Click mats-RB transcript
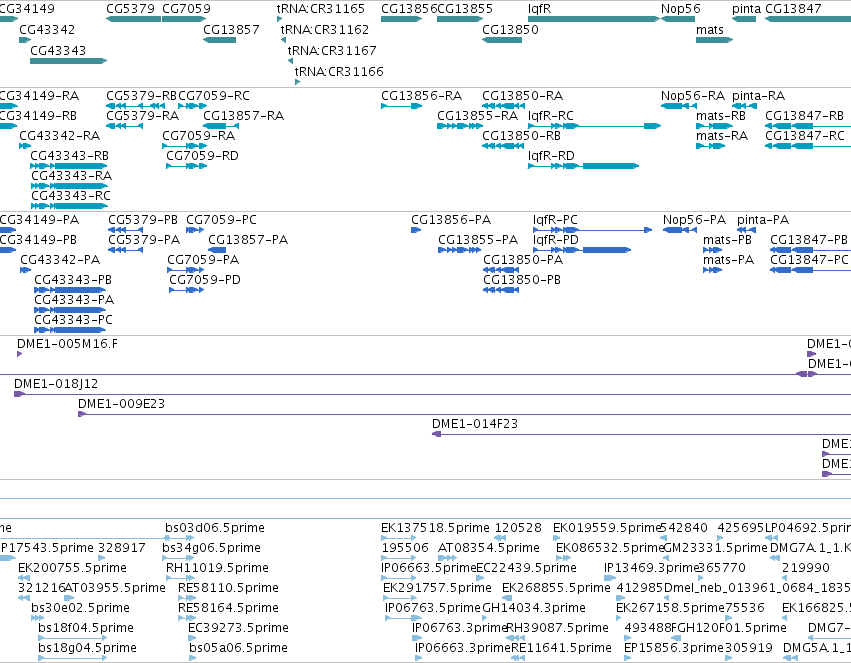 coord(714,126)
